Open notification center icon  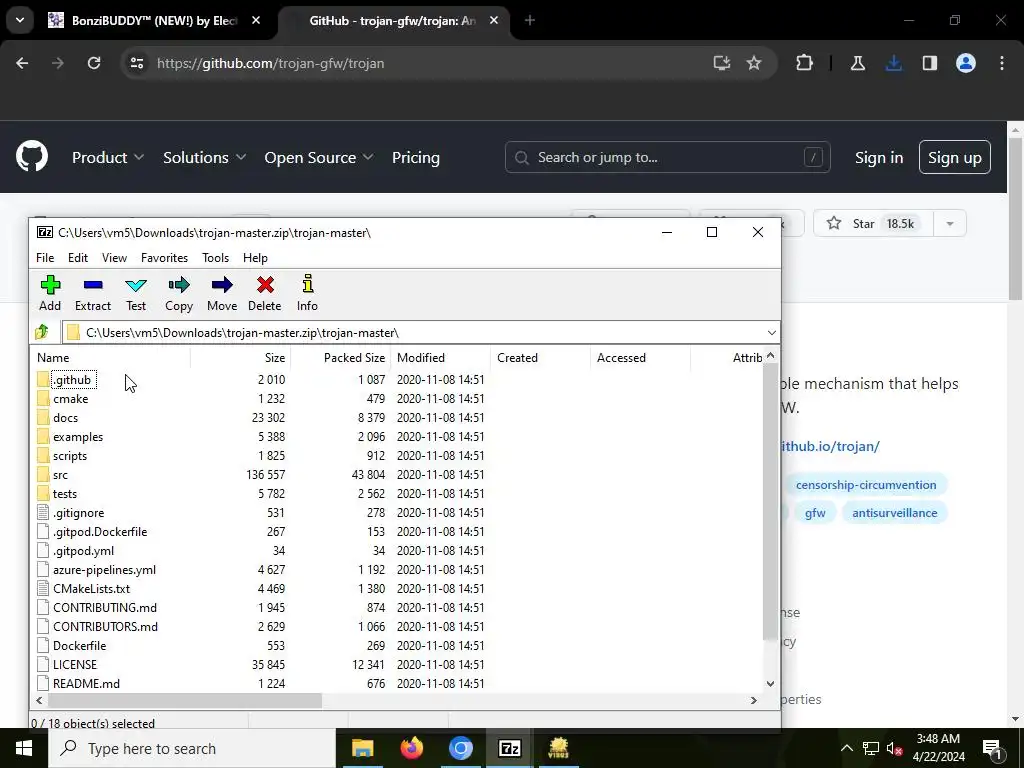tap(992, 748)
